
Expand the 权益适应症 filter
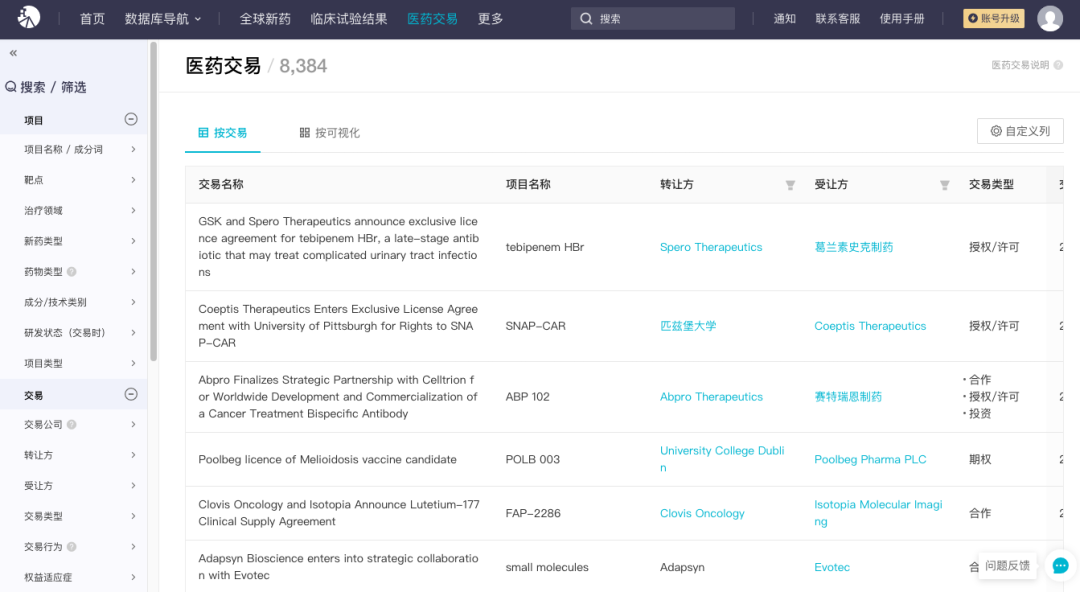[x=133, y=577]
